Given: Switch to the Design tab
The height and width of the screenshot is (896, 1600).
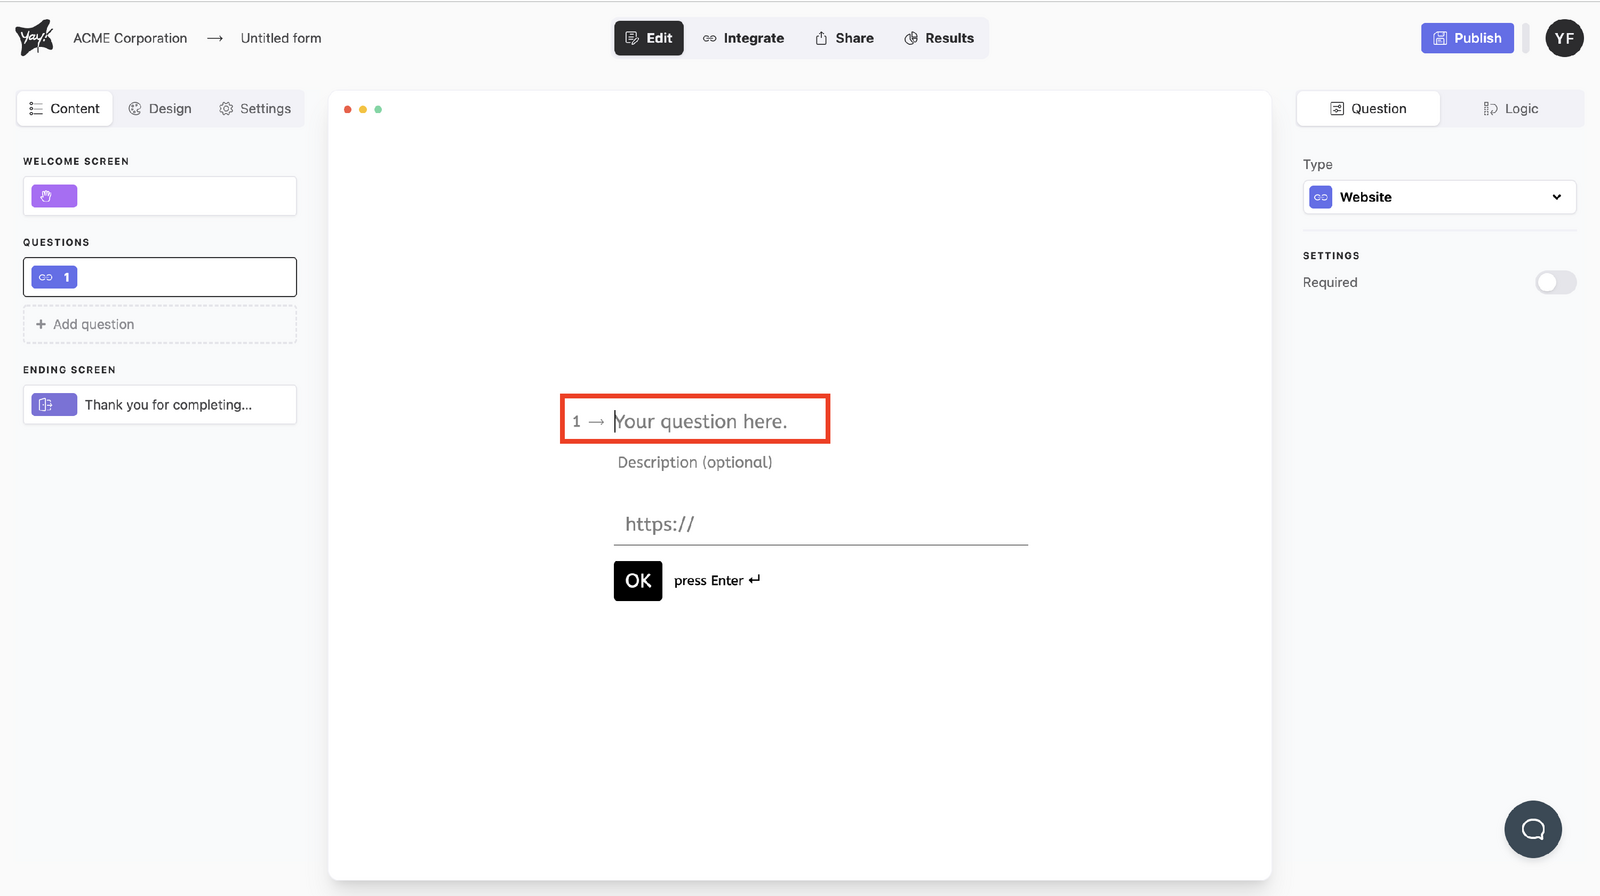Looking at the screenshot, I should point(160,108).
